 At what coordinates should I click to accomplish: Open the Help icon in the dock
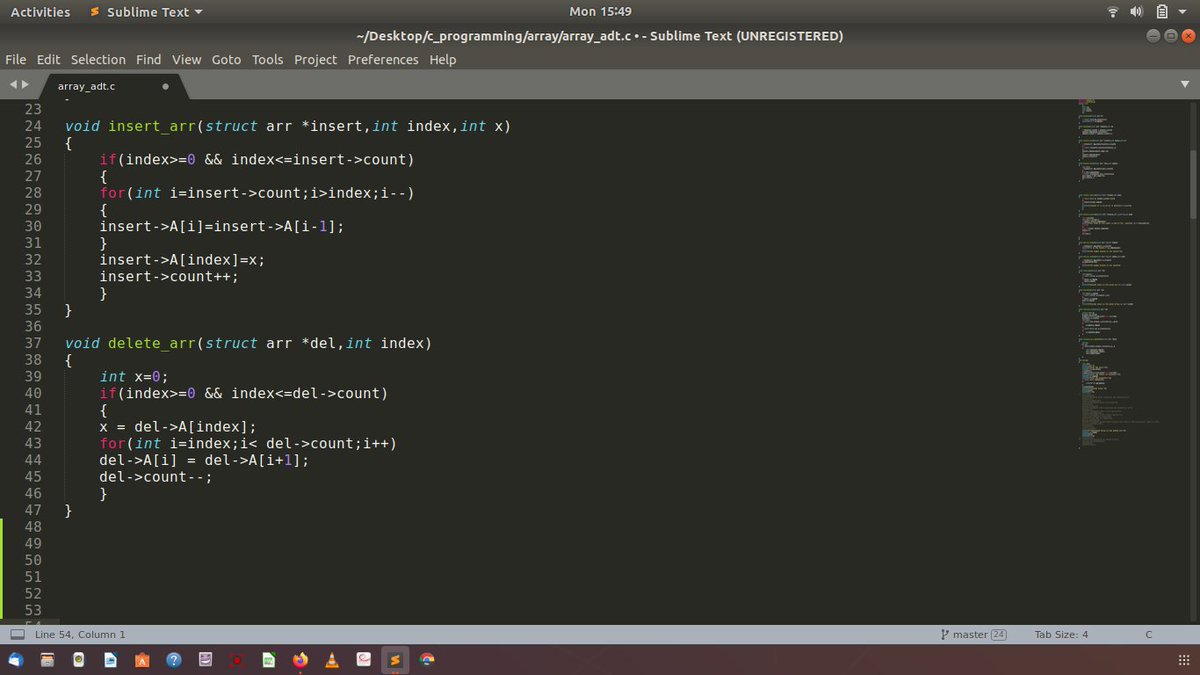coord(174,660)
